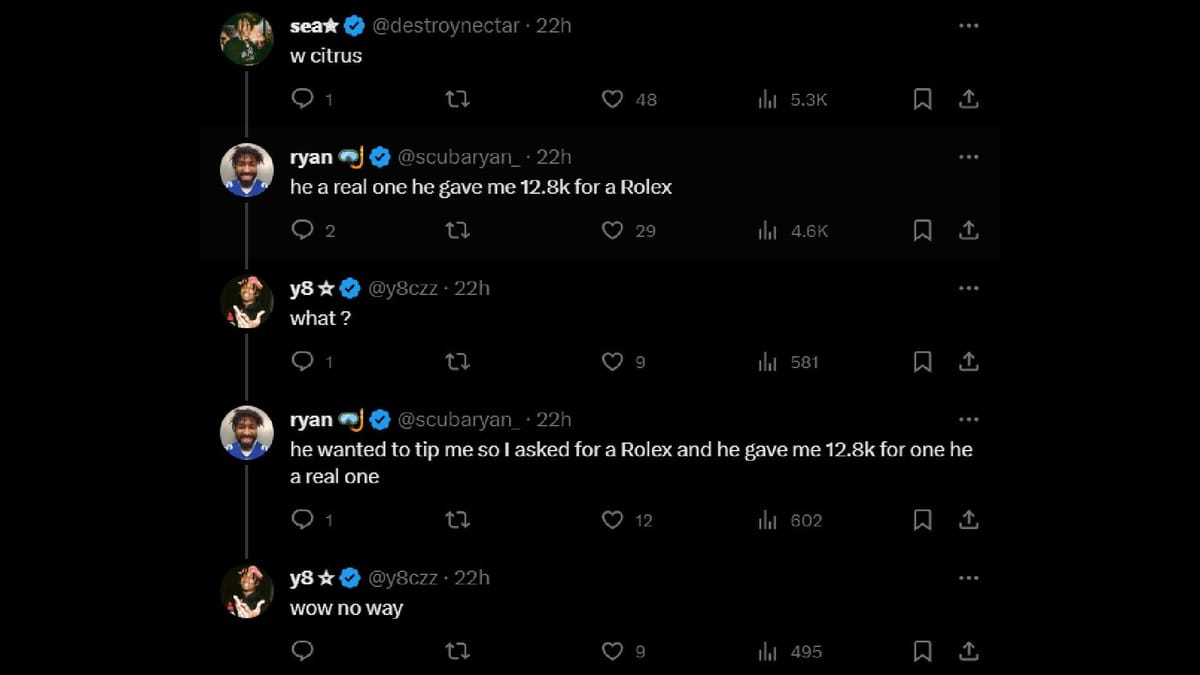Click the retweet icon under "wow no way"
The width and height of the screenshot is (1200, 675).
click(457, 651)
